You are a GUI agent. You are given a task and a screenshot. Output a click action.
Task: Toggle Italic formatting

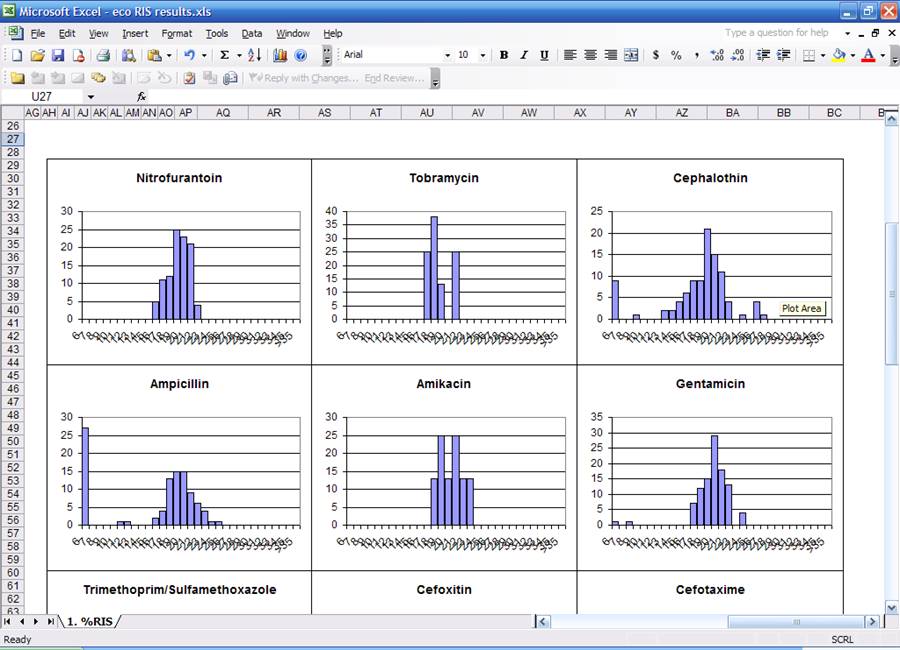524,55
